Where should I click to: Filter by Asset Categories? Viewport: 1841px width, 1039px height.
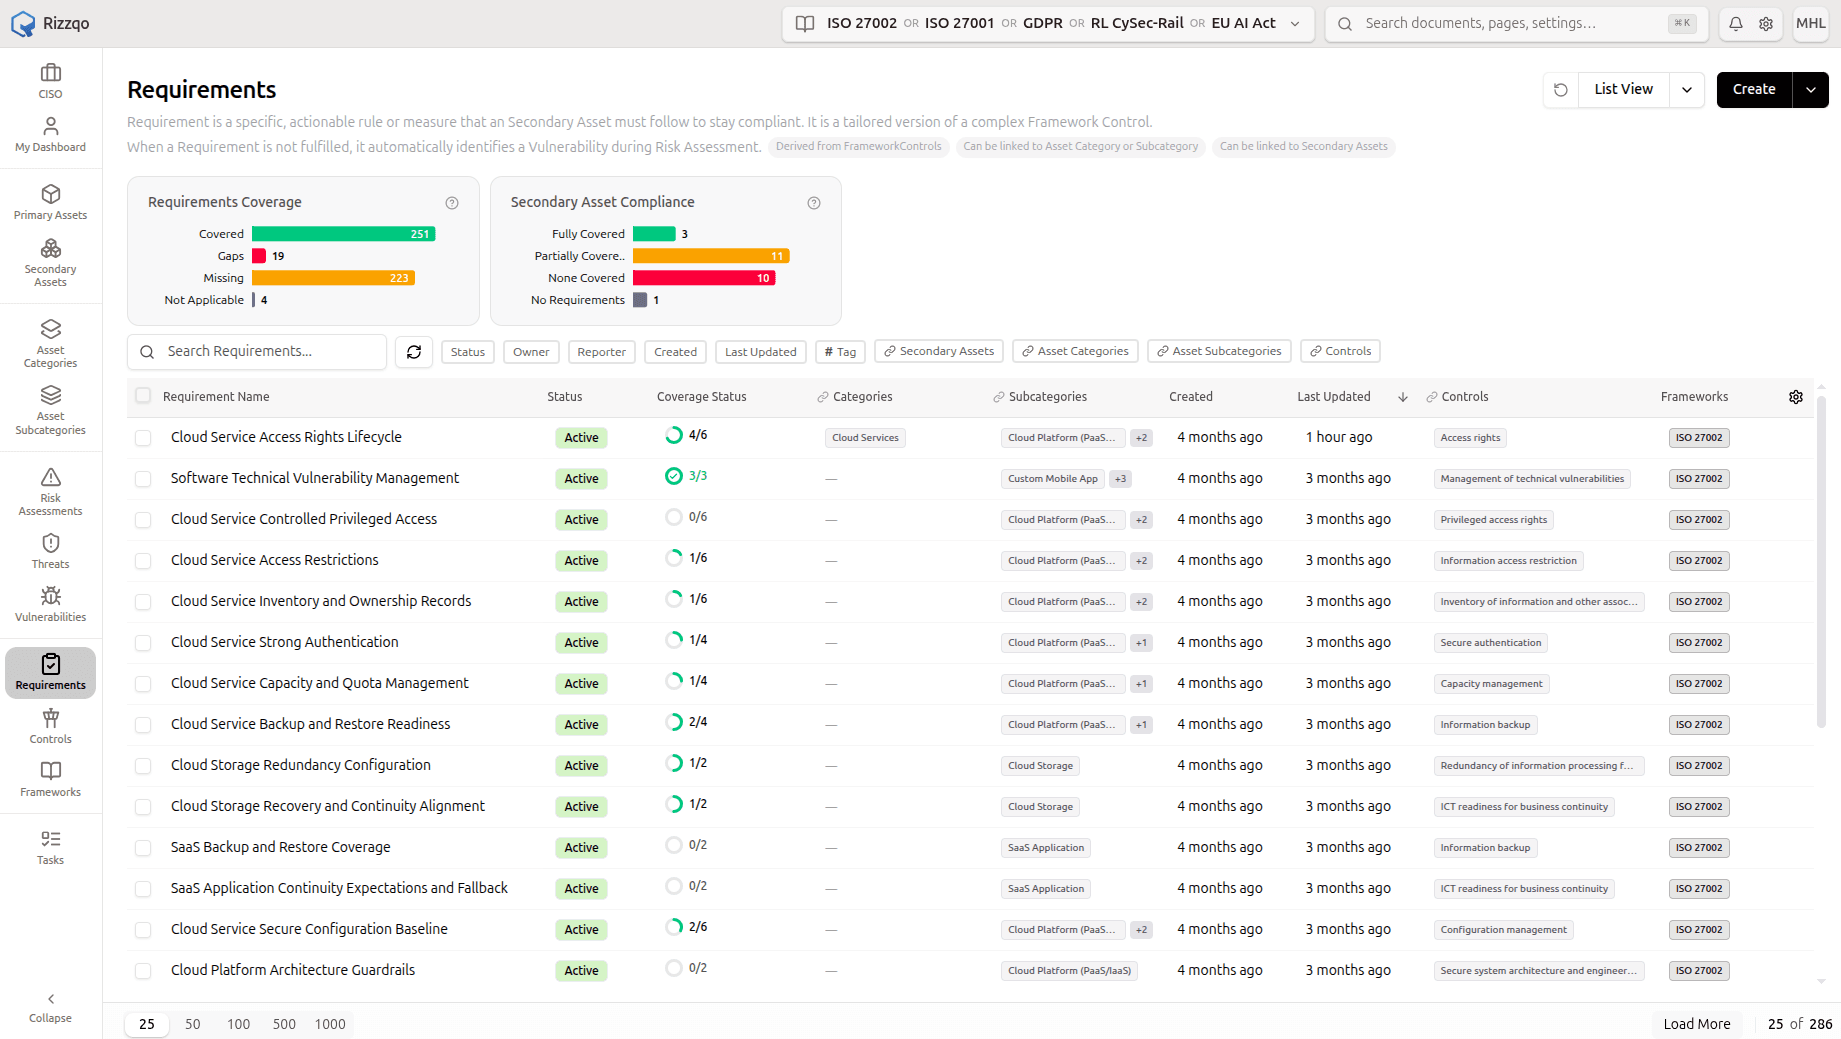coord(1075,351)
